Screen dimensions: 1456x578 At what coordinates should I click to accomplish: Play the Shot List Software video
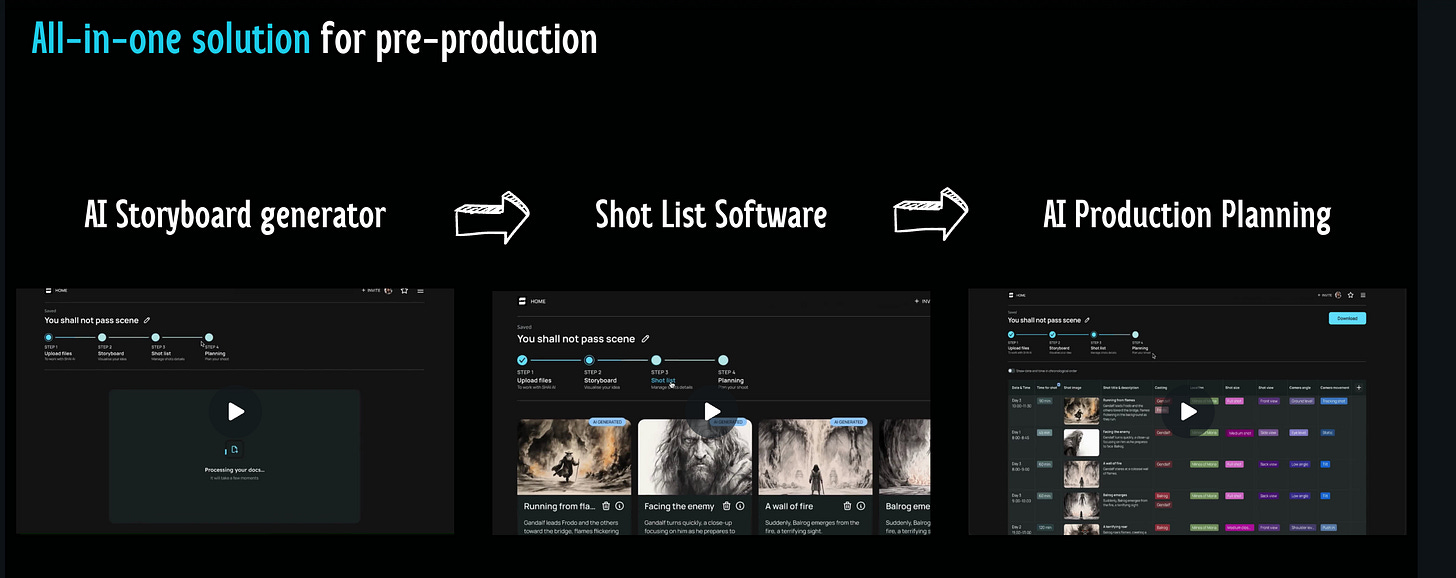coord(712,411)
